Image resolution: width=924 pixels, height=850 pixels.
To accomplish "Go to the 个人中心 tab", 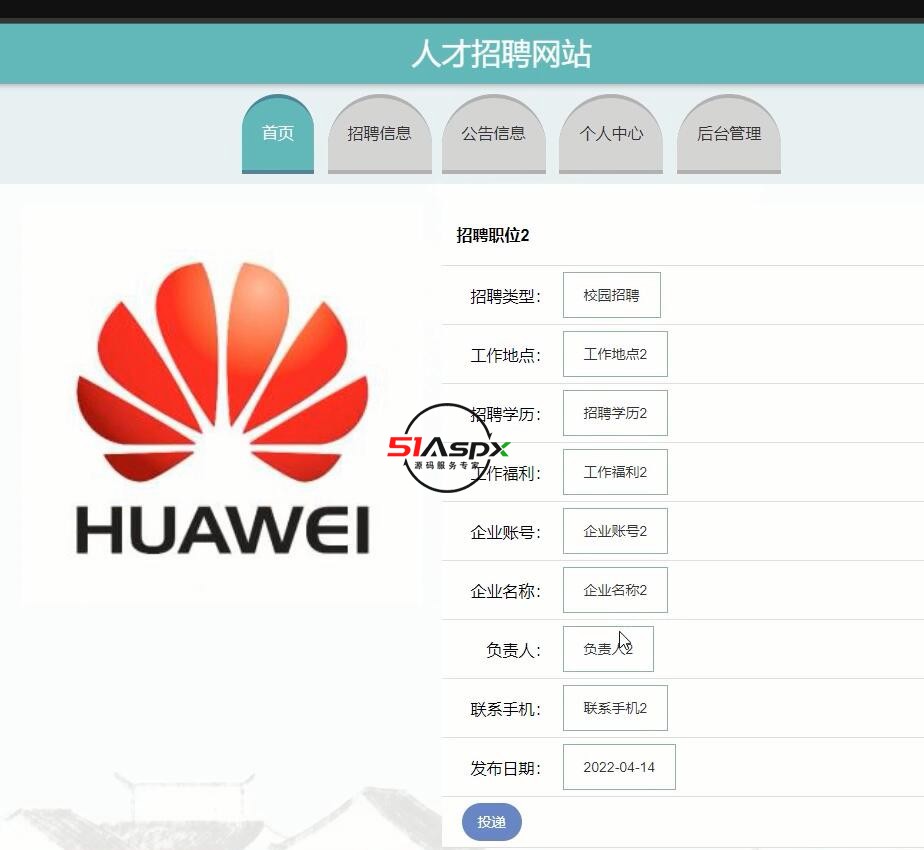I will point(610,134).
